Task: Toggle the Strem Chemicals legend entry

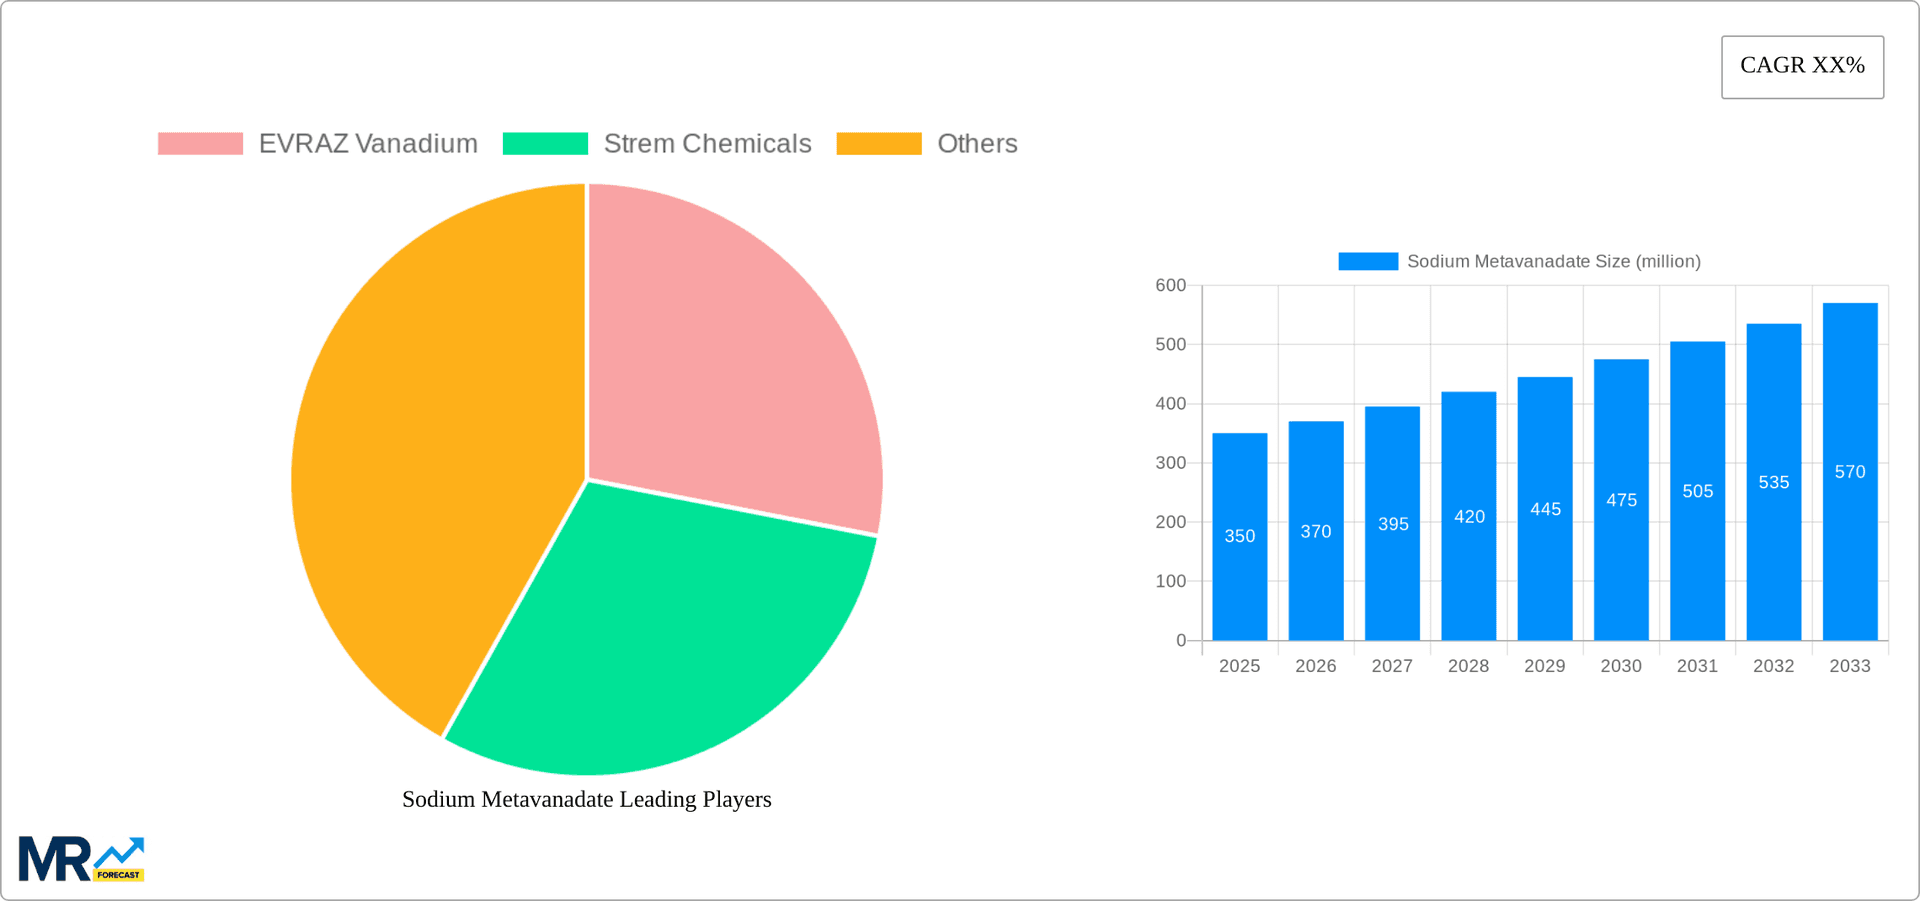Action: coord(707,143)
